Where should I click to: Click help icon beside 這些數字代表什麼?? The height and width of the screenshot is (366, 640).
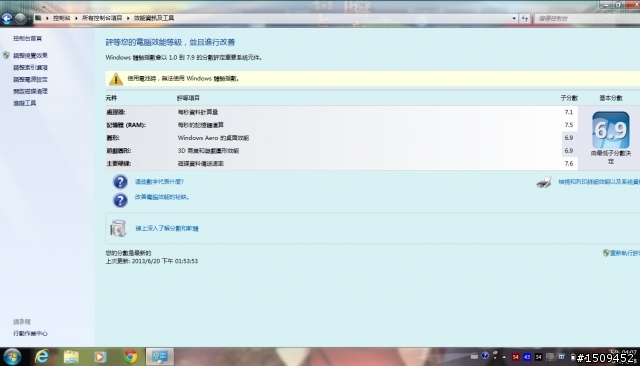pyautogui.click(x=120, y=182)
